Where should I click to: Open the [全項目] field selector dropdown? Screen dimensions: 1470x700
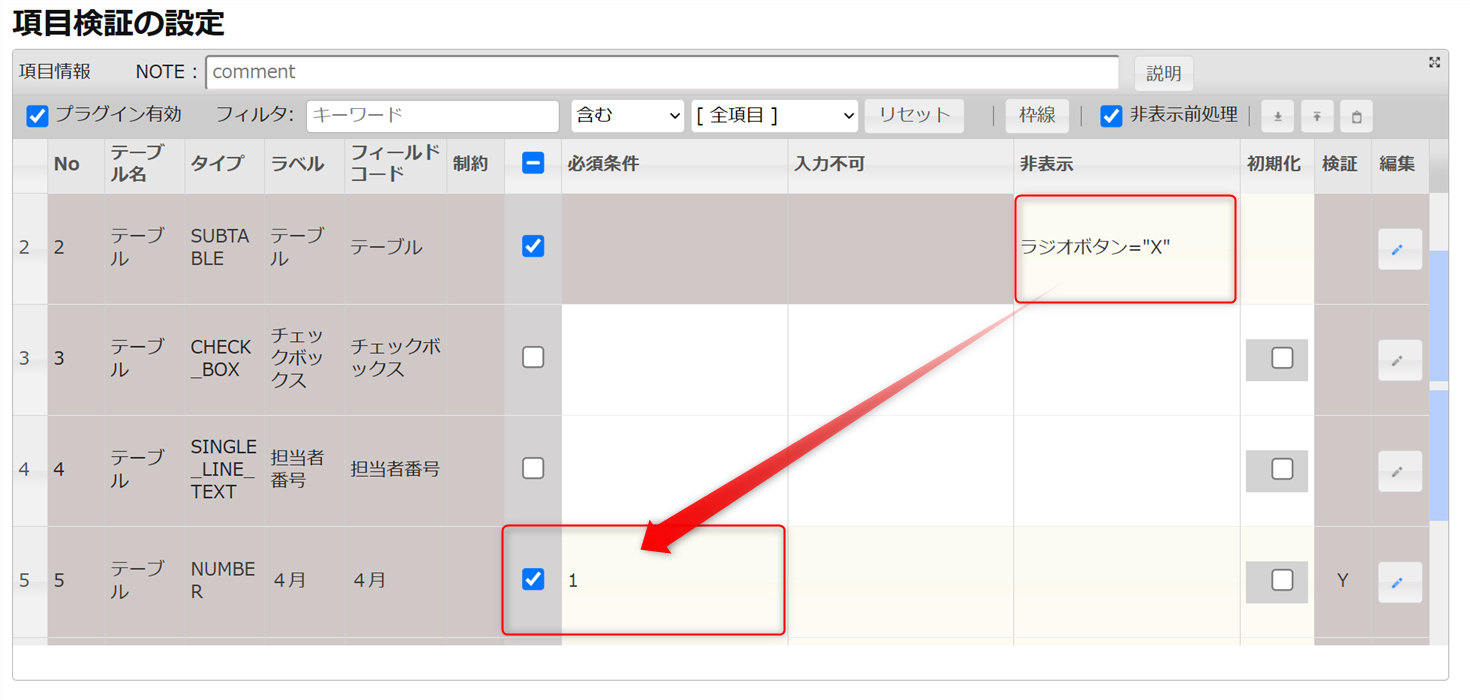click(775, 116)
